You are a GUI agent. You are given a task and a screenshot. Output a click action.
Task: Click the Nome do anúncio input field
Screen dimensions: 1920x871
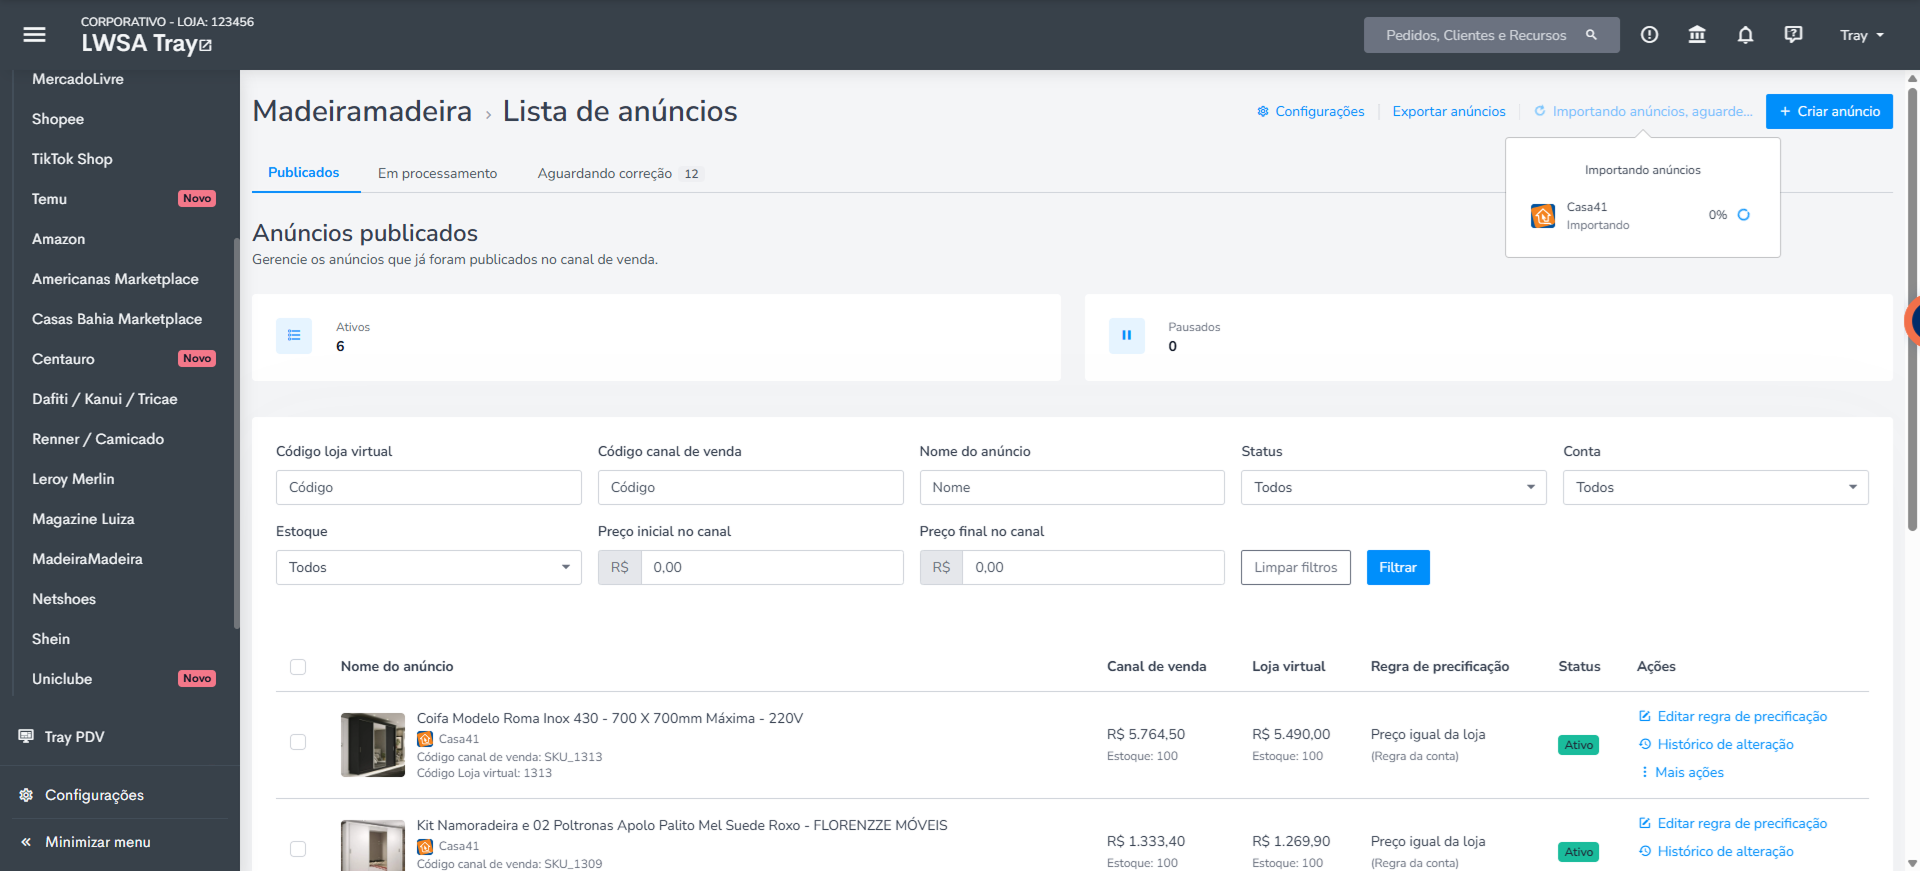click(x=1072, y=487)
